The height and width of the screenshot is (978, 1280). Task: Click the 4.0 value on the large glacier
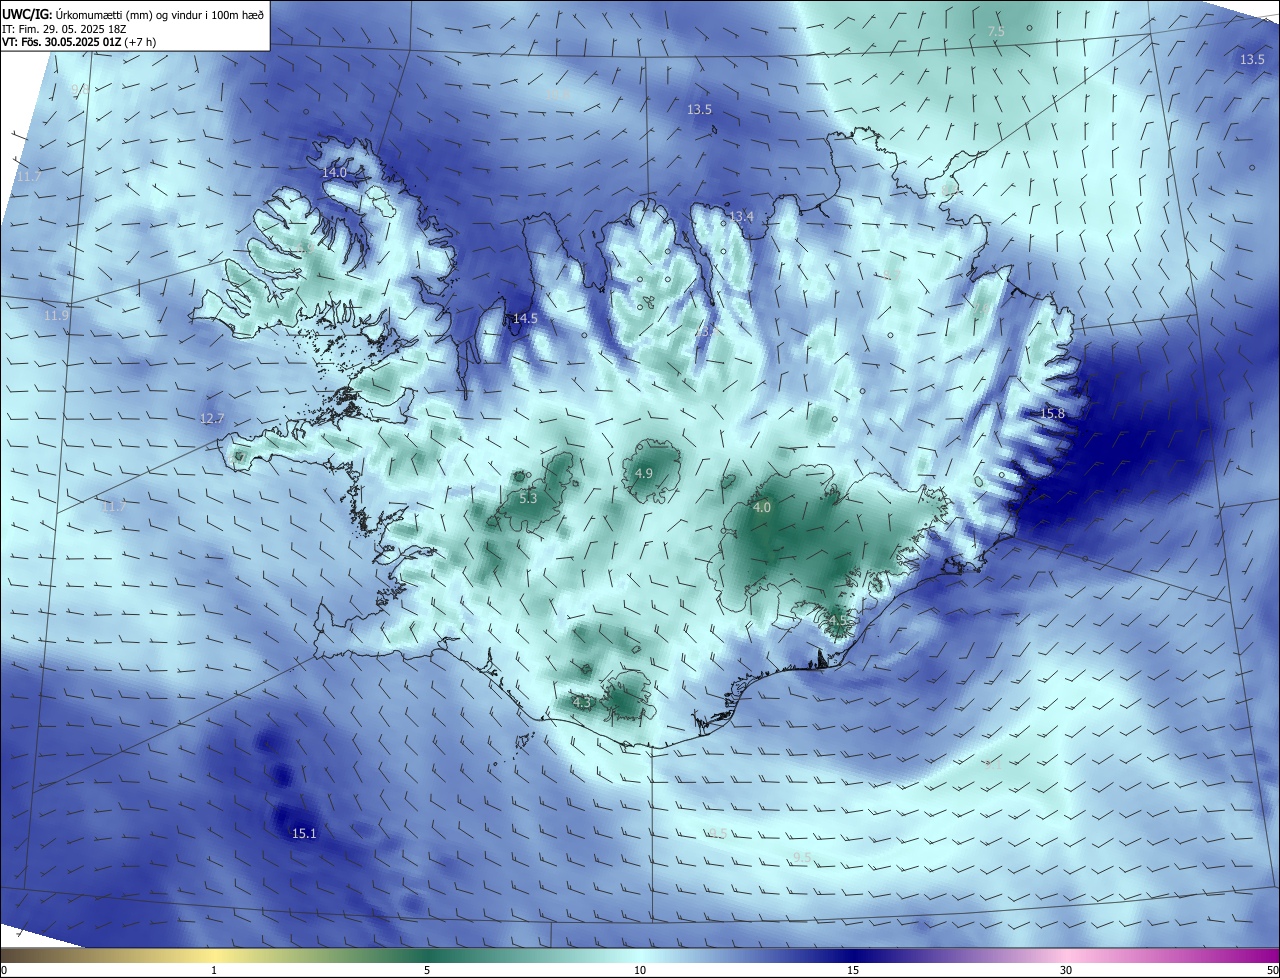point(762,508)
